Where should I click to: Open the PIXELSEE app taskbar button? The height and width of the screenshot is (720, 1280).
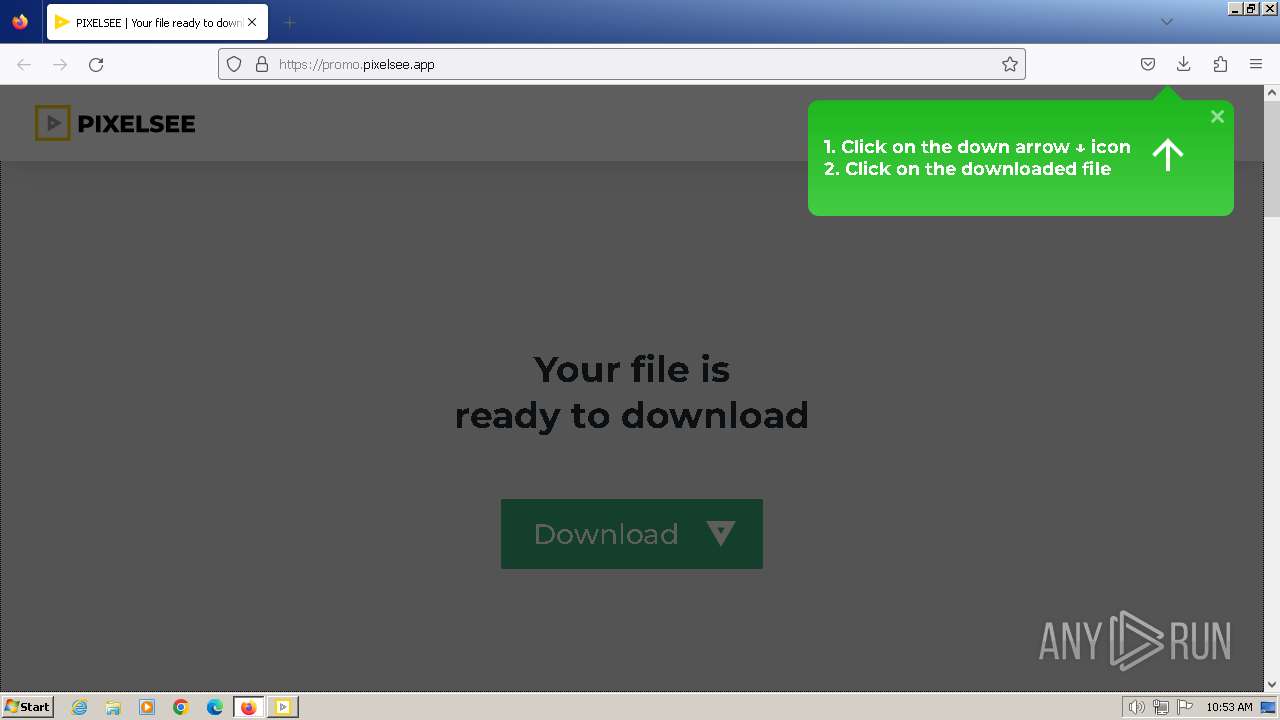[x=283, y=707]
